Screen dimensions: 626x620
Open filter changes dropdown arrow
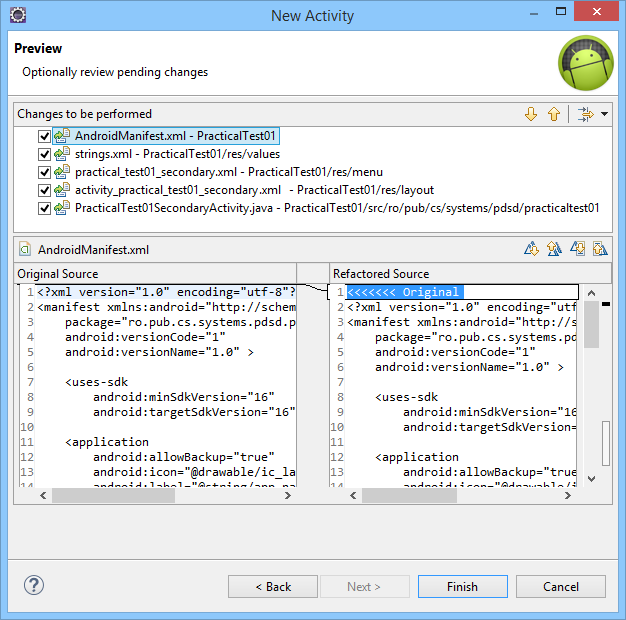click(x=604, y=114)
